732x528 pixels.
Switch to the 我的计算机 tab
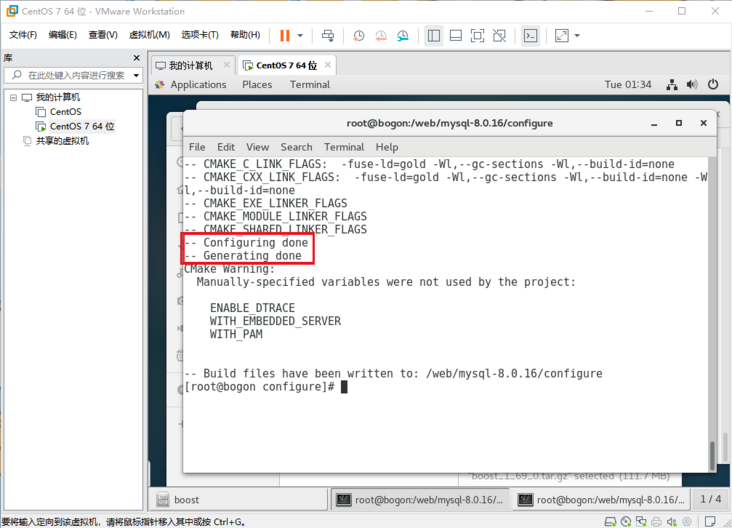190,66
